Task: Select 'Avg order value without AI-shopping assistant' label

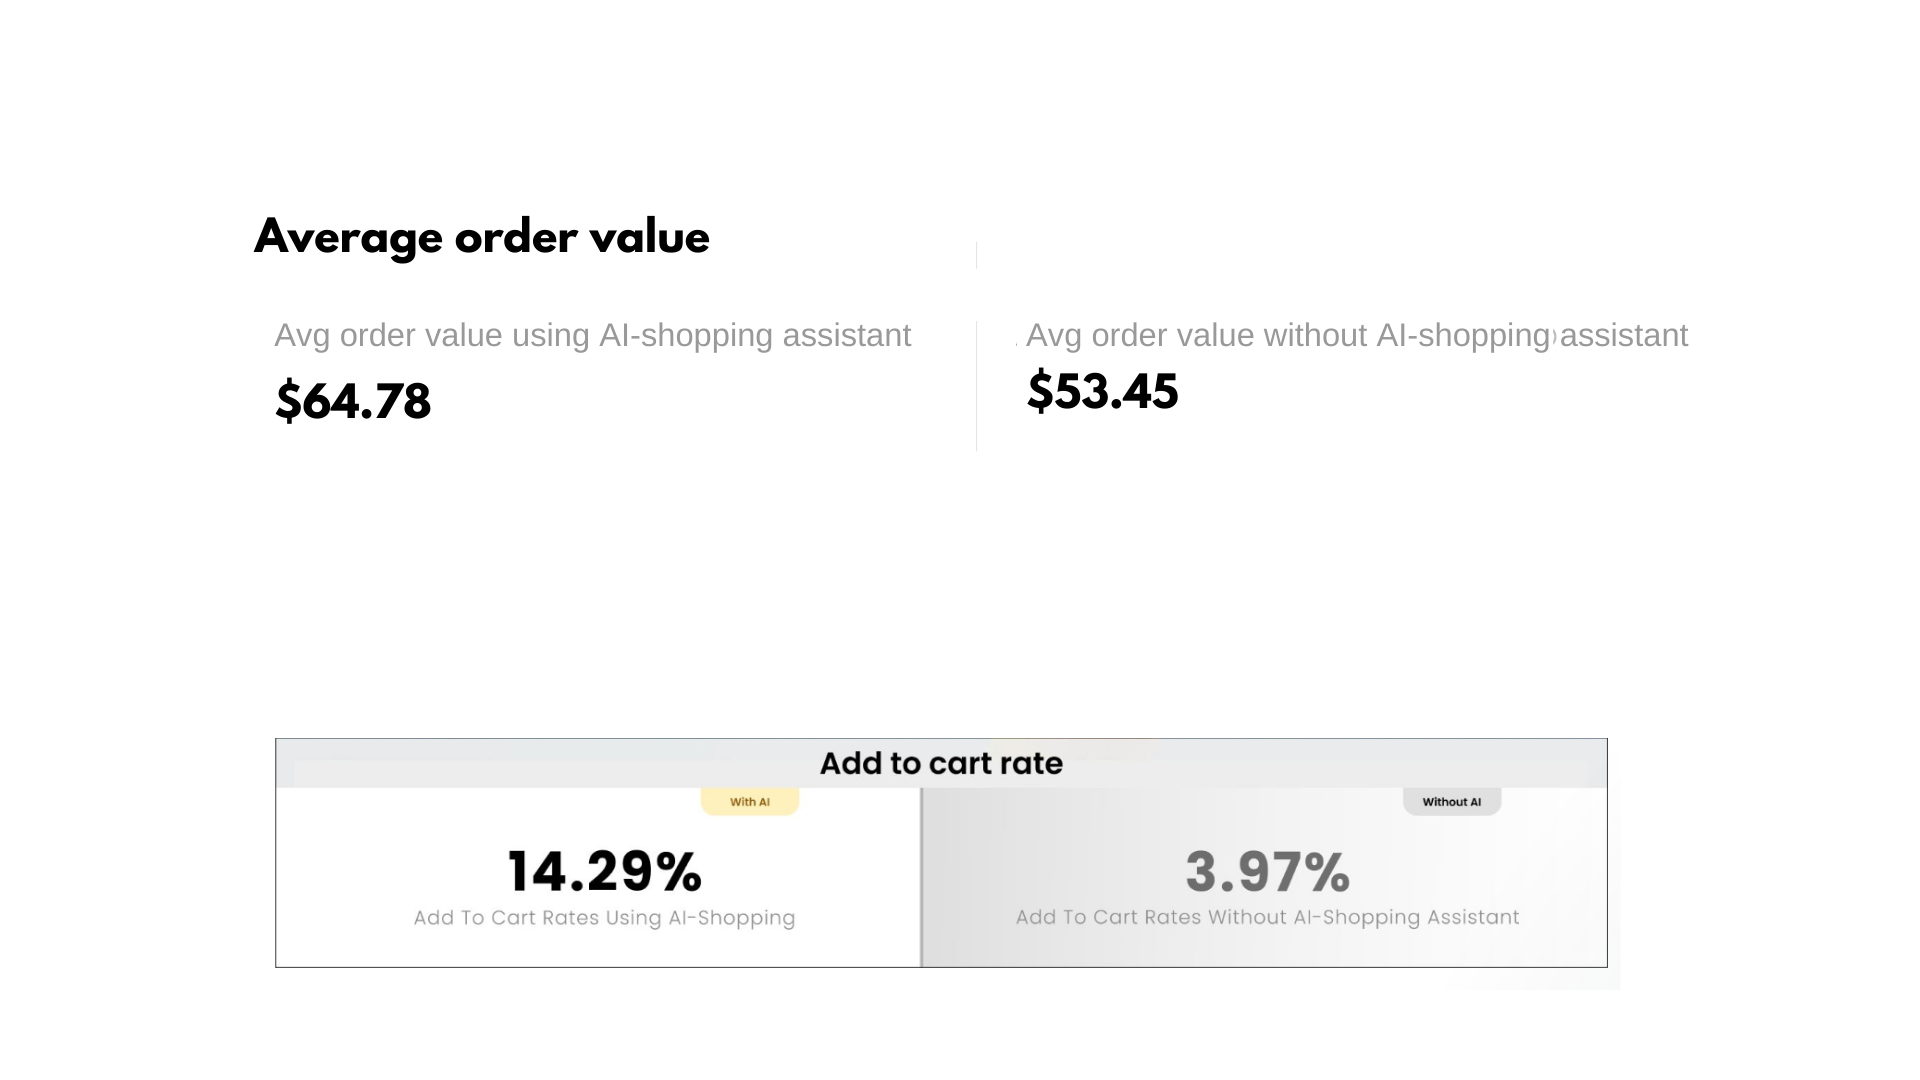Action: (x=1356, y=335)
